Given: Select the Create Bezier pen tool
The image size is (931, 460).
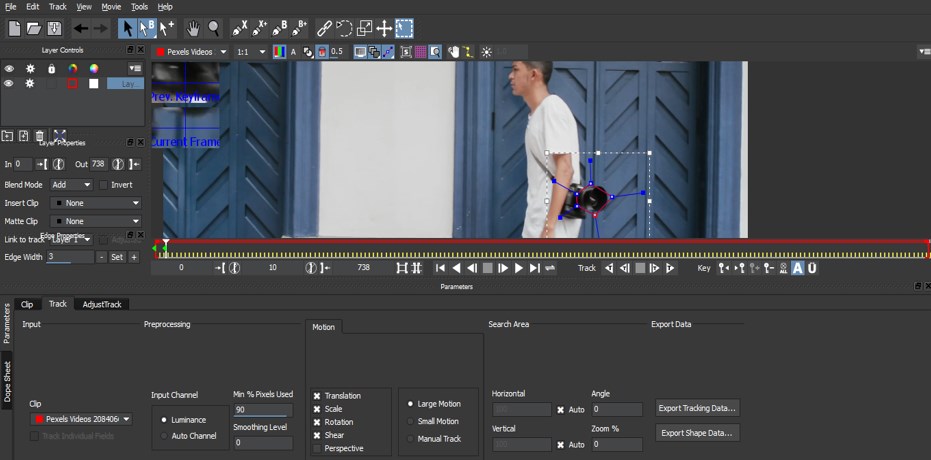Looking at the screenshot, I should 279,28.
